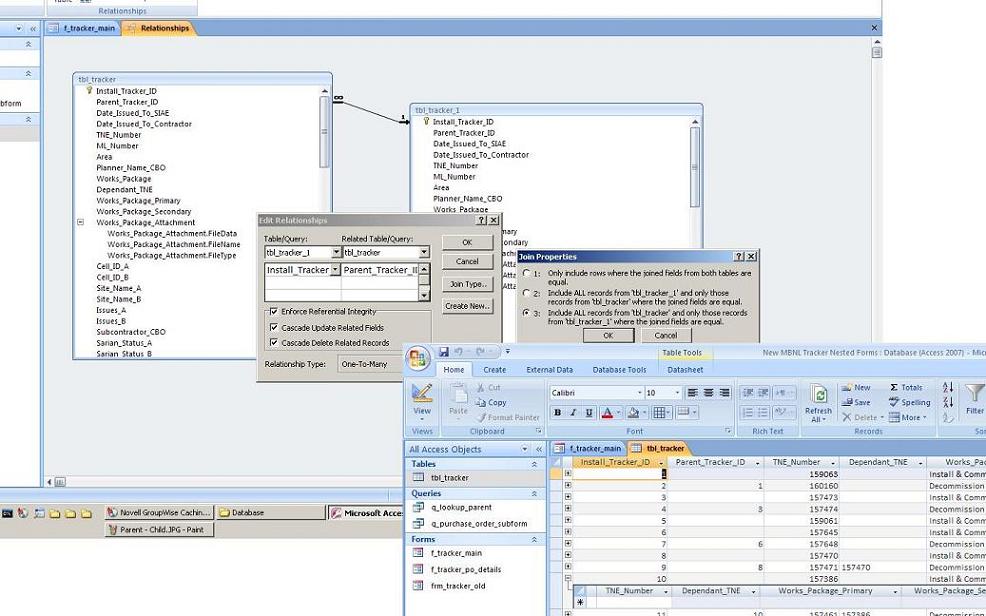Open All Access Objects pane dropdown
Screen dimensions: 986x616
[x=524, y=449]
